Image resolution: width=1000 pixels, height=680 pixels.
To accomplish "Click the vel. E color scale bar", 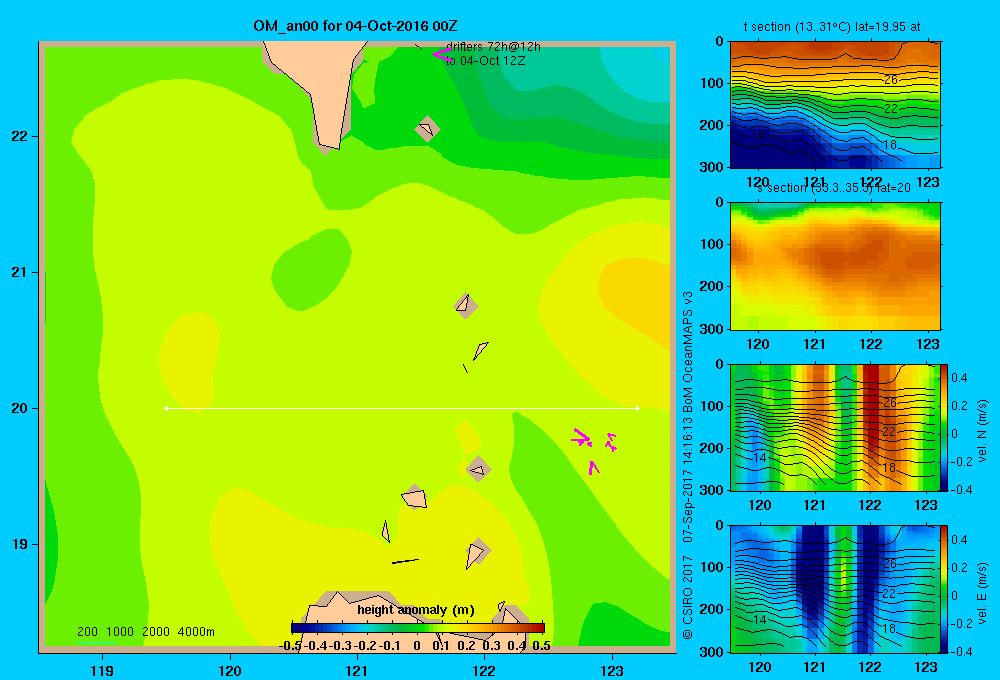I will pos(945,589).
